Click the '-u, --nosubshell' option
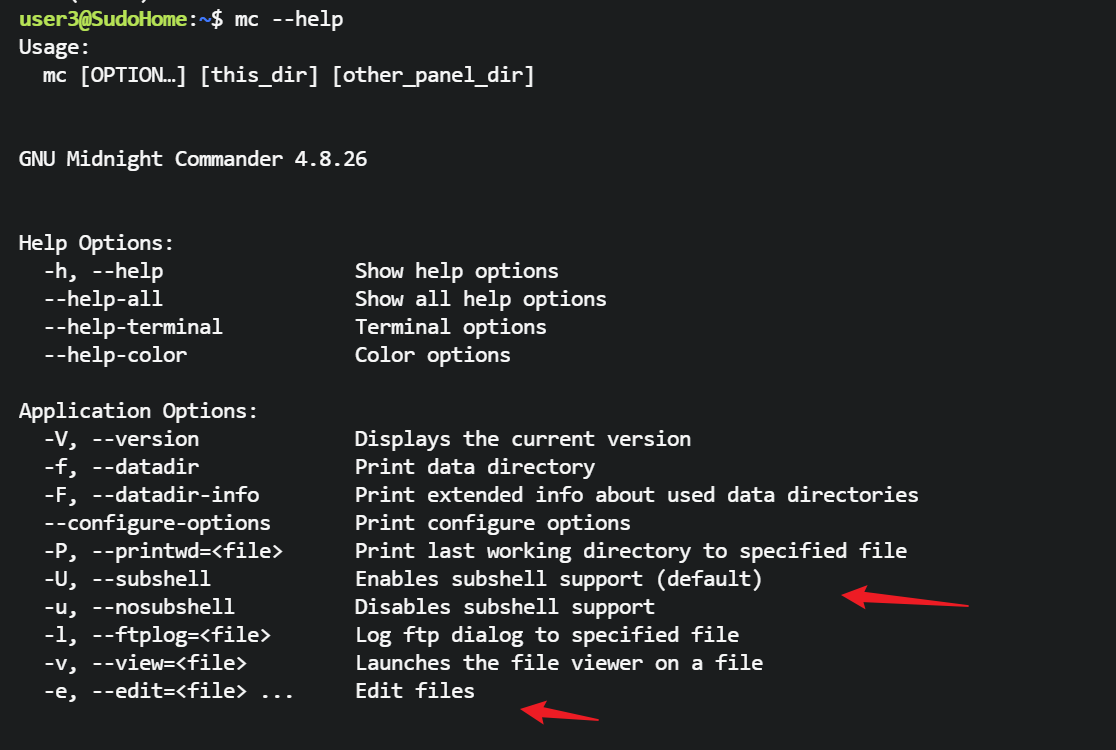Viewport: 1116px width, 750px height. click(139, 607)
